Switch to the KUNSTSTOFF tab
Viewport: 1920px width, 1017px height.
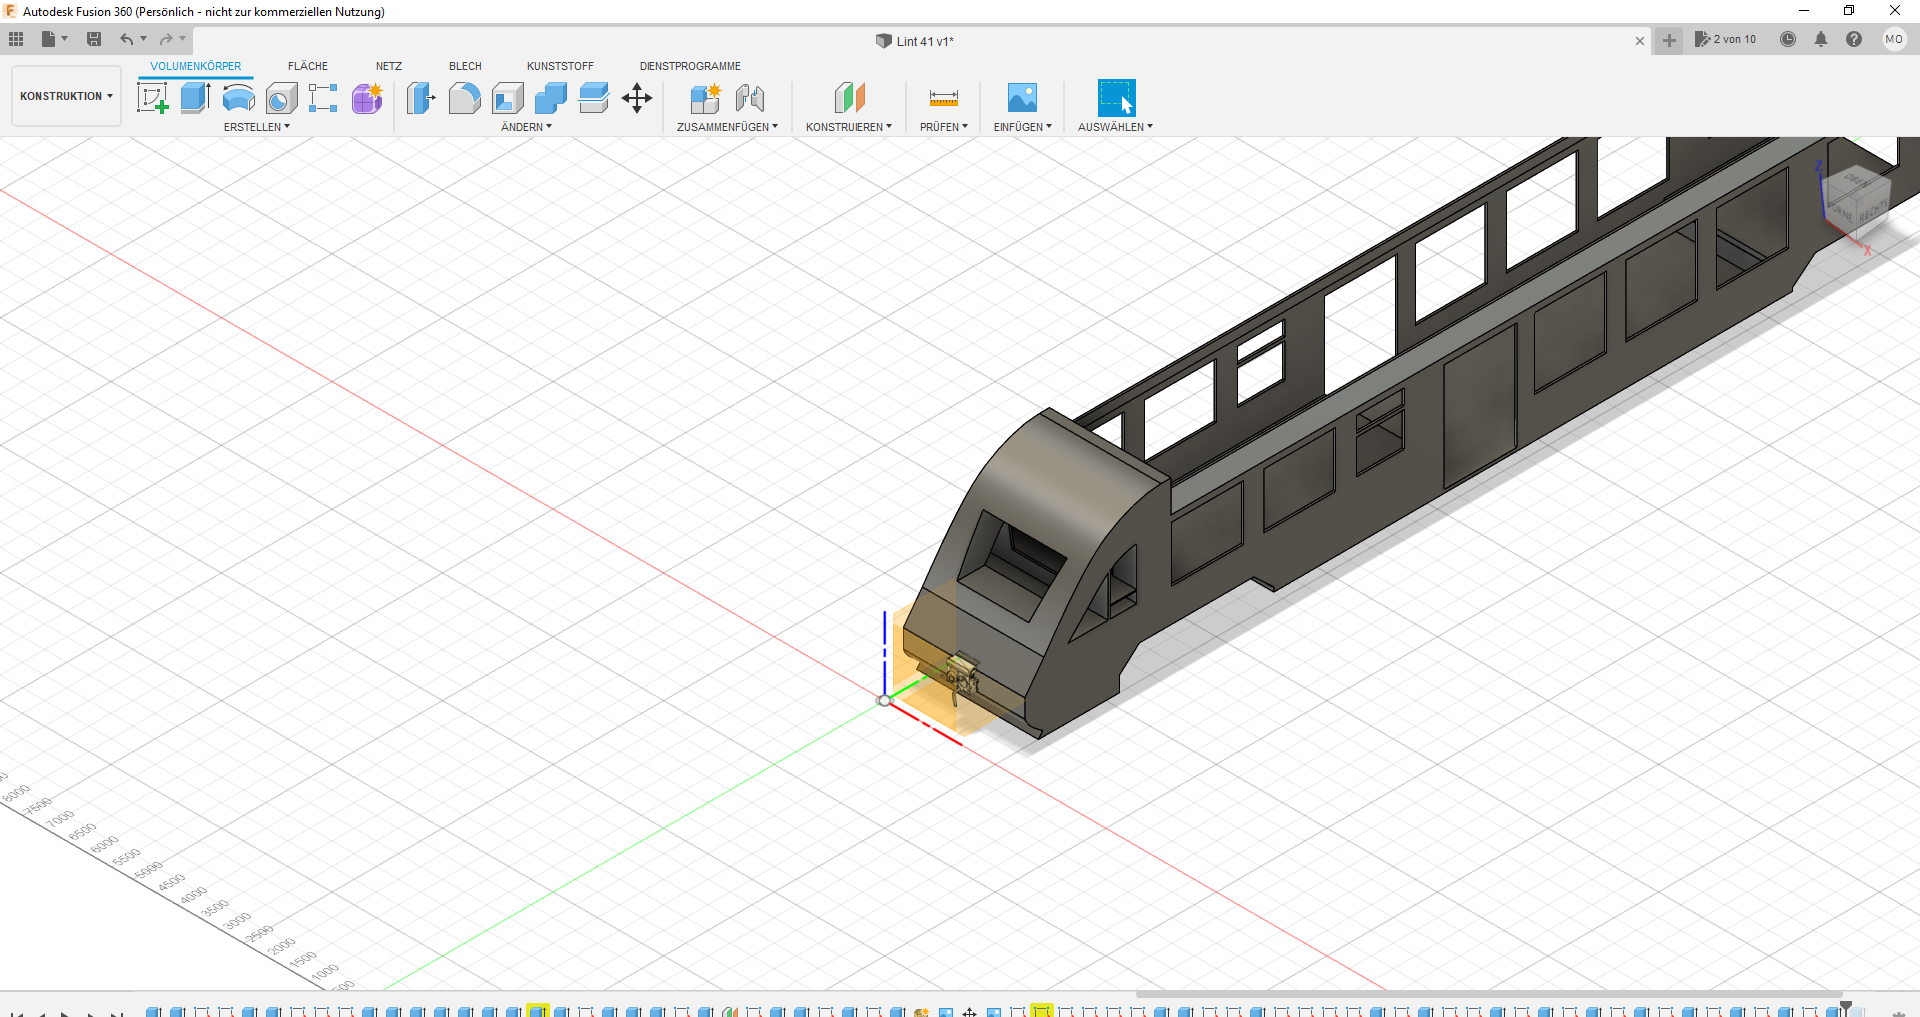560,66
